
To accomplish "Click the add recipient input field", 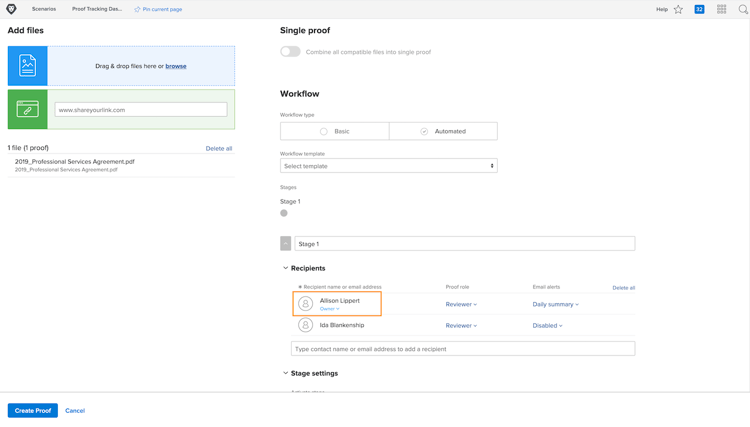I will pos(462,348).
